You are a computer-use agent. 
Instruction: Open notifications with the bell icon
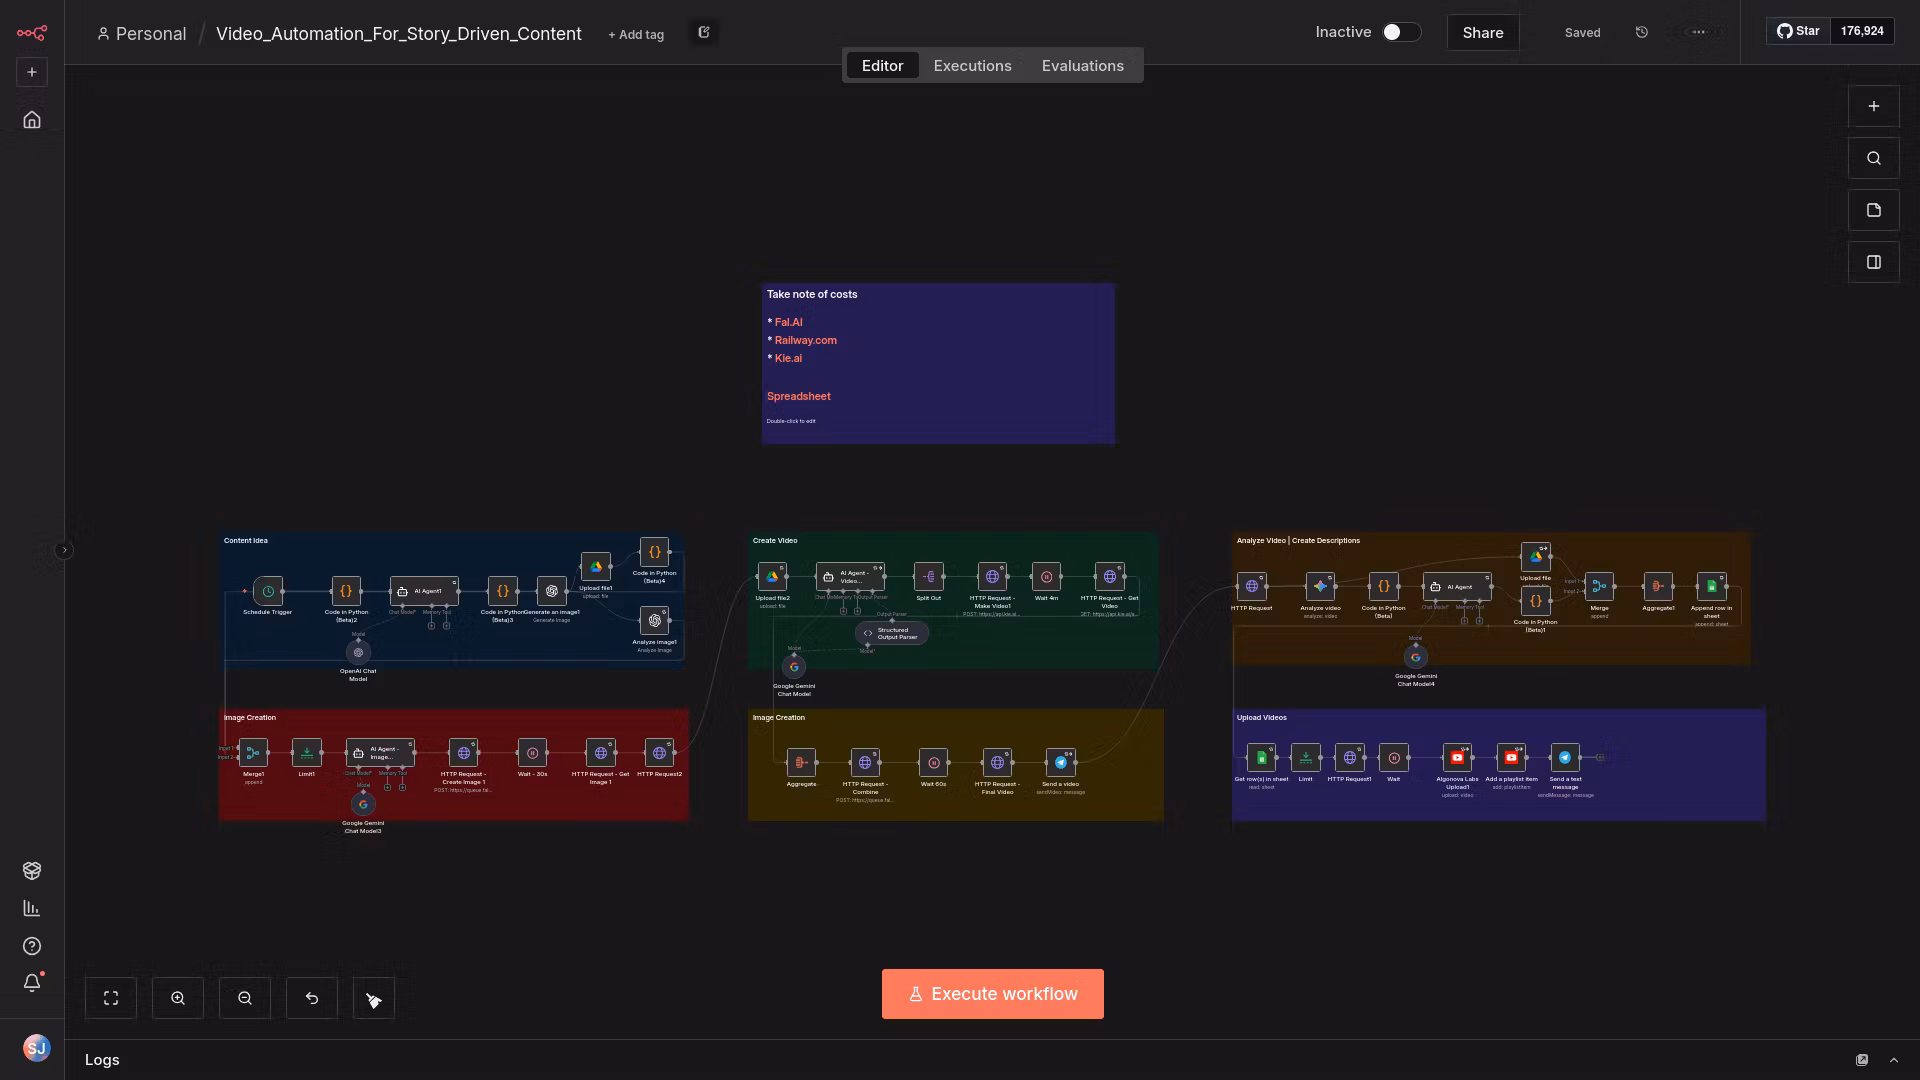coord(32,983)
